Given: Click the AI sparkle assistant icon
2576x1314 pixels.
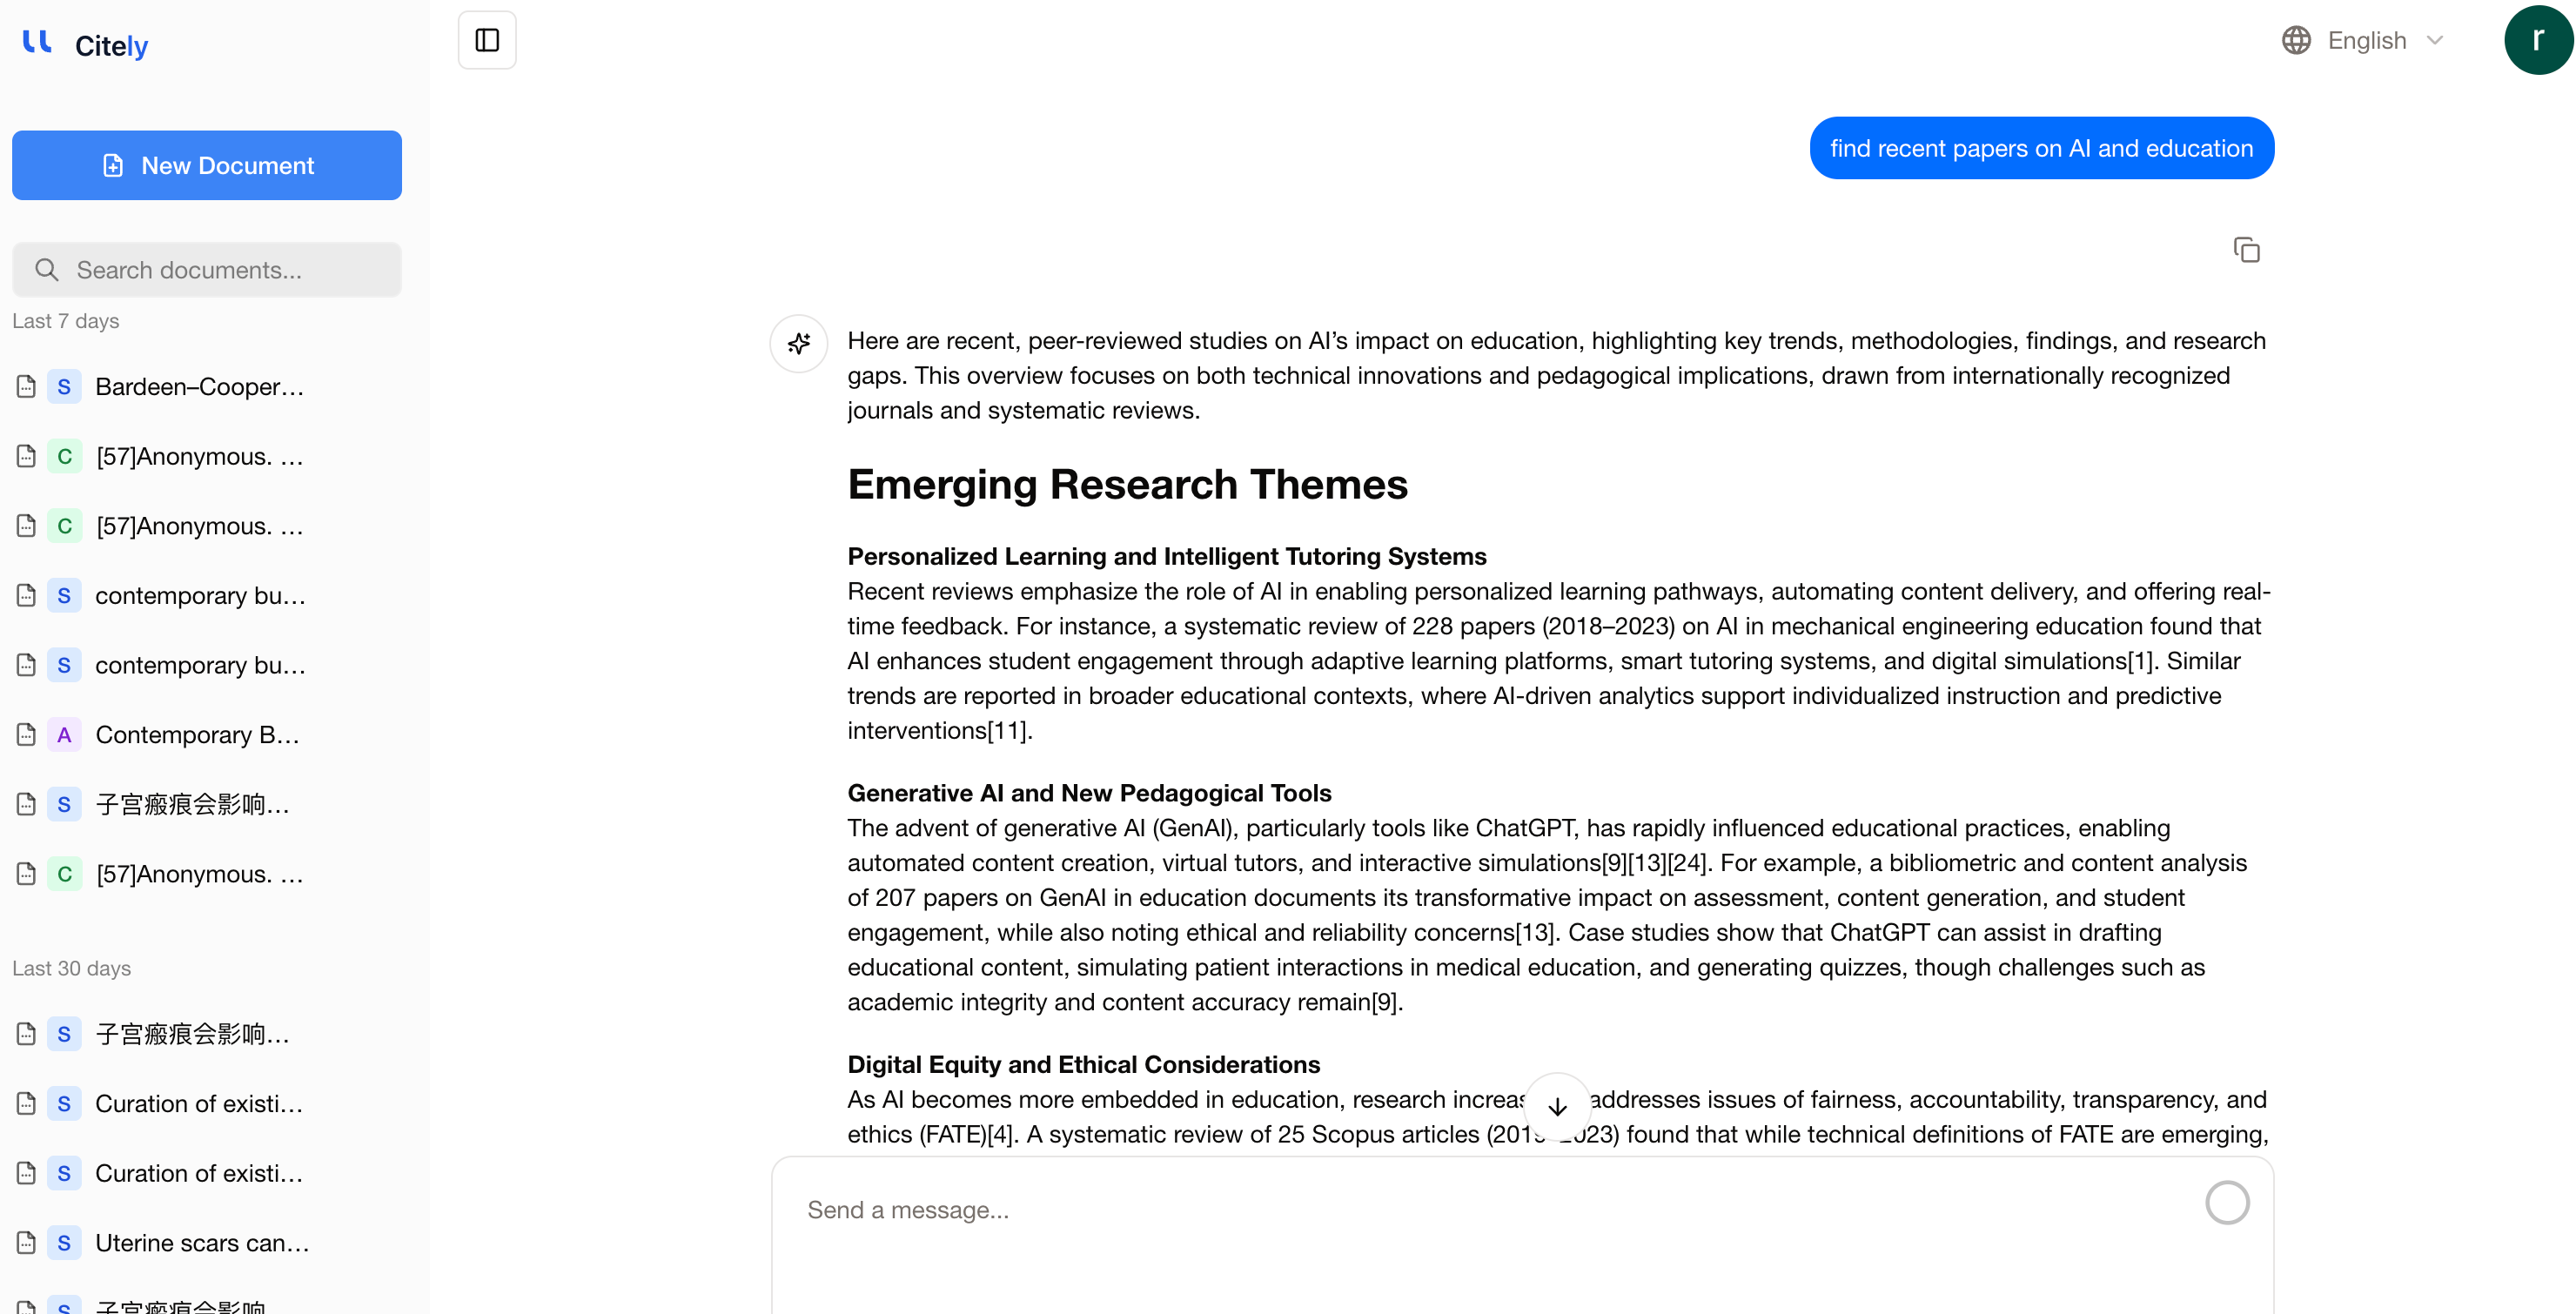Looking at the screenshot, I should [798, 344].
